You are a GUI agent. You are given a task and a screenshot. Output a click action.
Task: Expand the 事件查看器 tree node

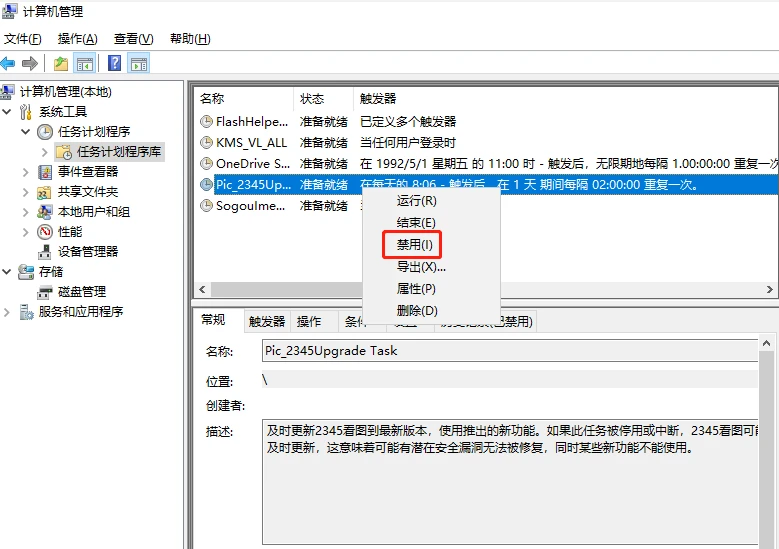[26, 171]
